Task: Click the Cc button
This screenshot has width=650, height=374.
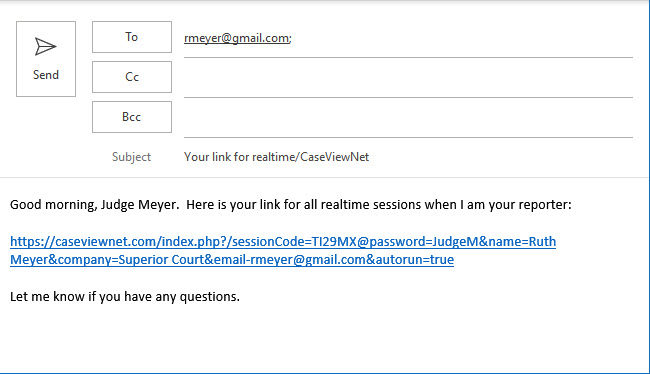Action: [132, 77]
